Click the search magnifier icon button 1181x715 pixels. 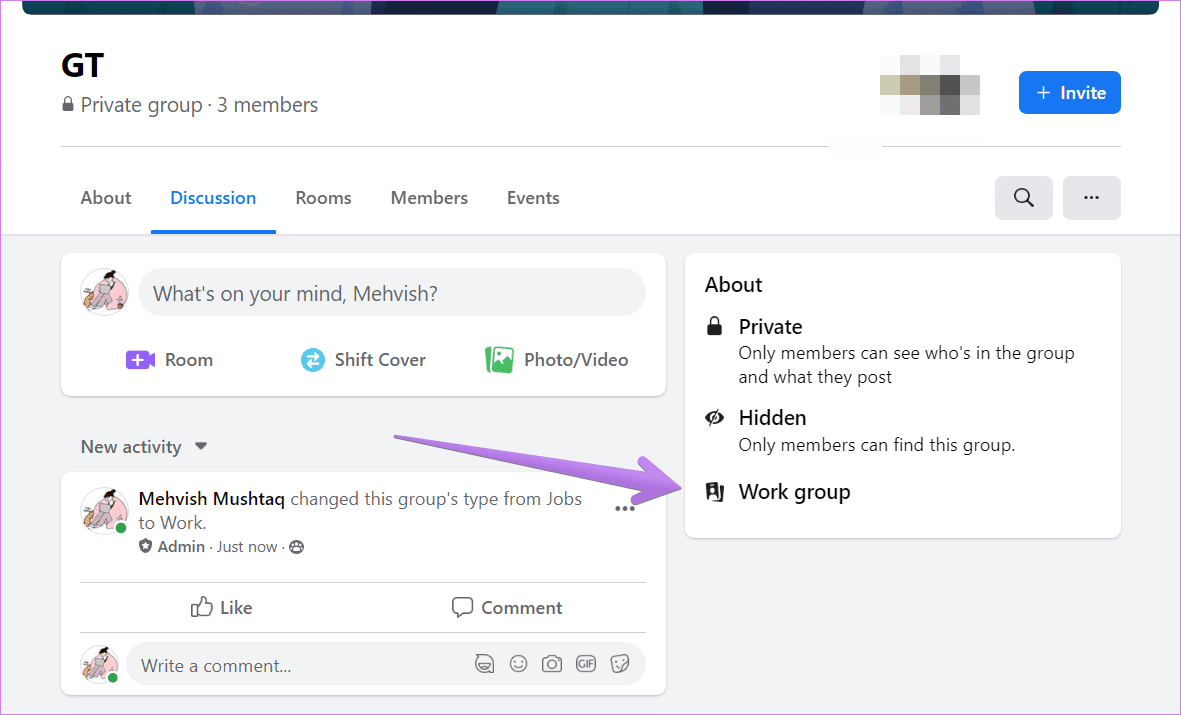1023,197
